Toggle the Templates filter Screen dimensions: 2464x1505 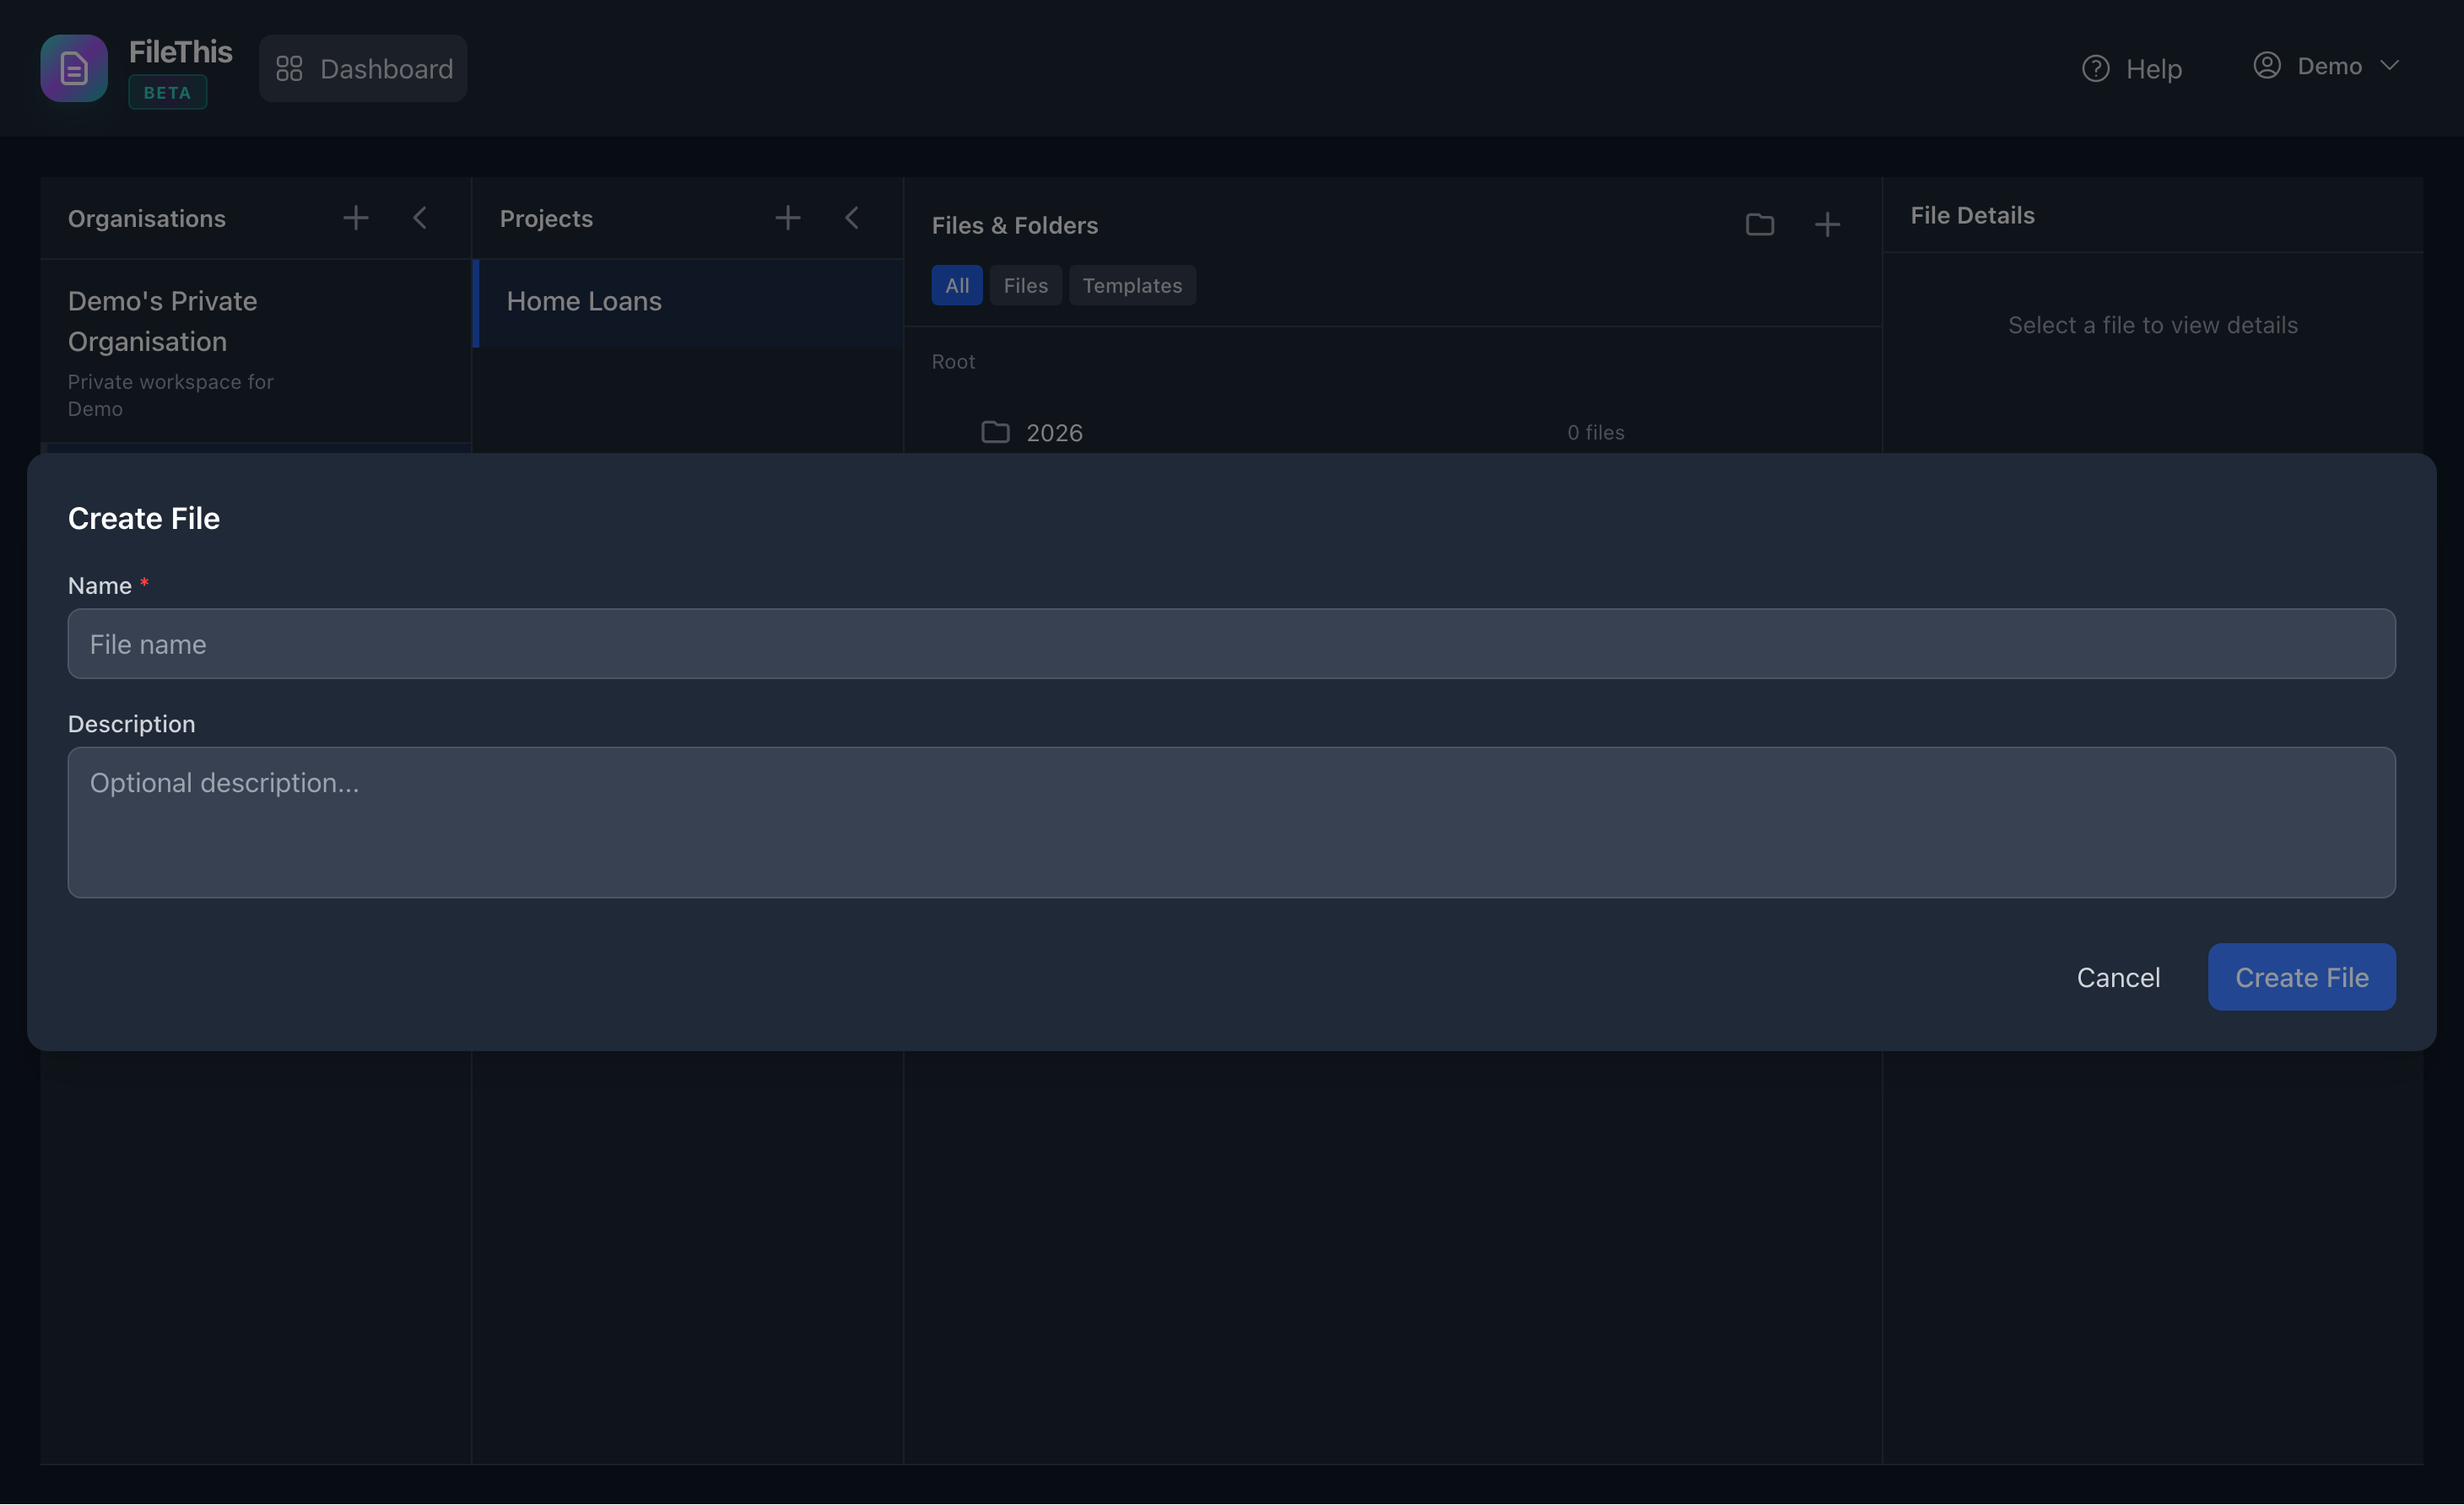1132,285
